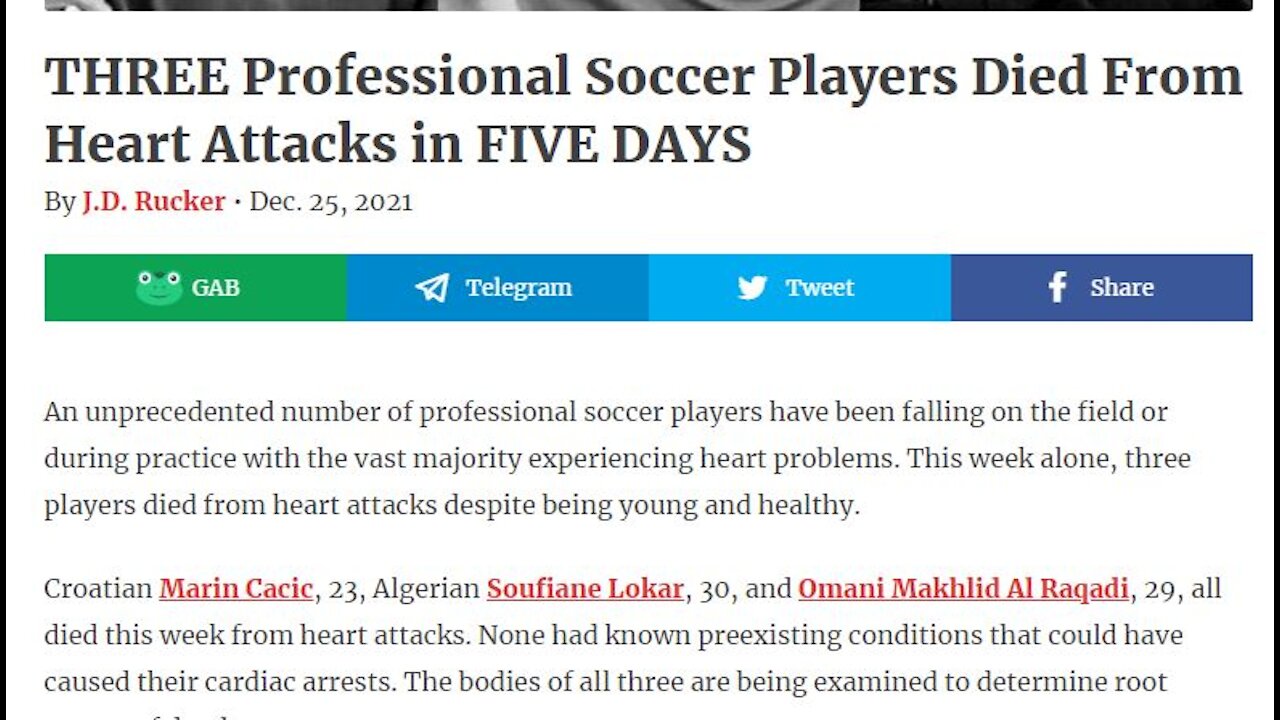
Task: Follow the Soufiane Lokar link
Action: (x=585, y=589)
